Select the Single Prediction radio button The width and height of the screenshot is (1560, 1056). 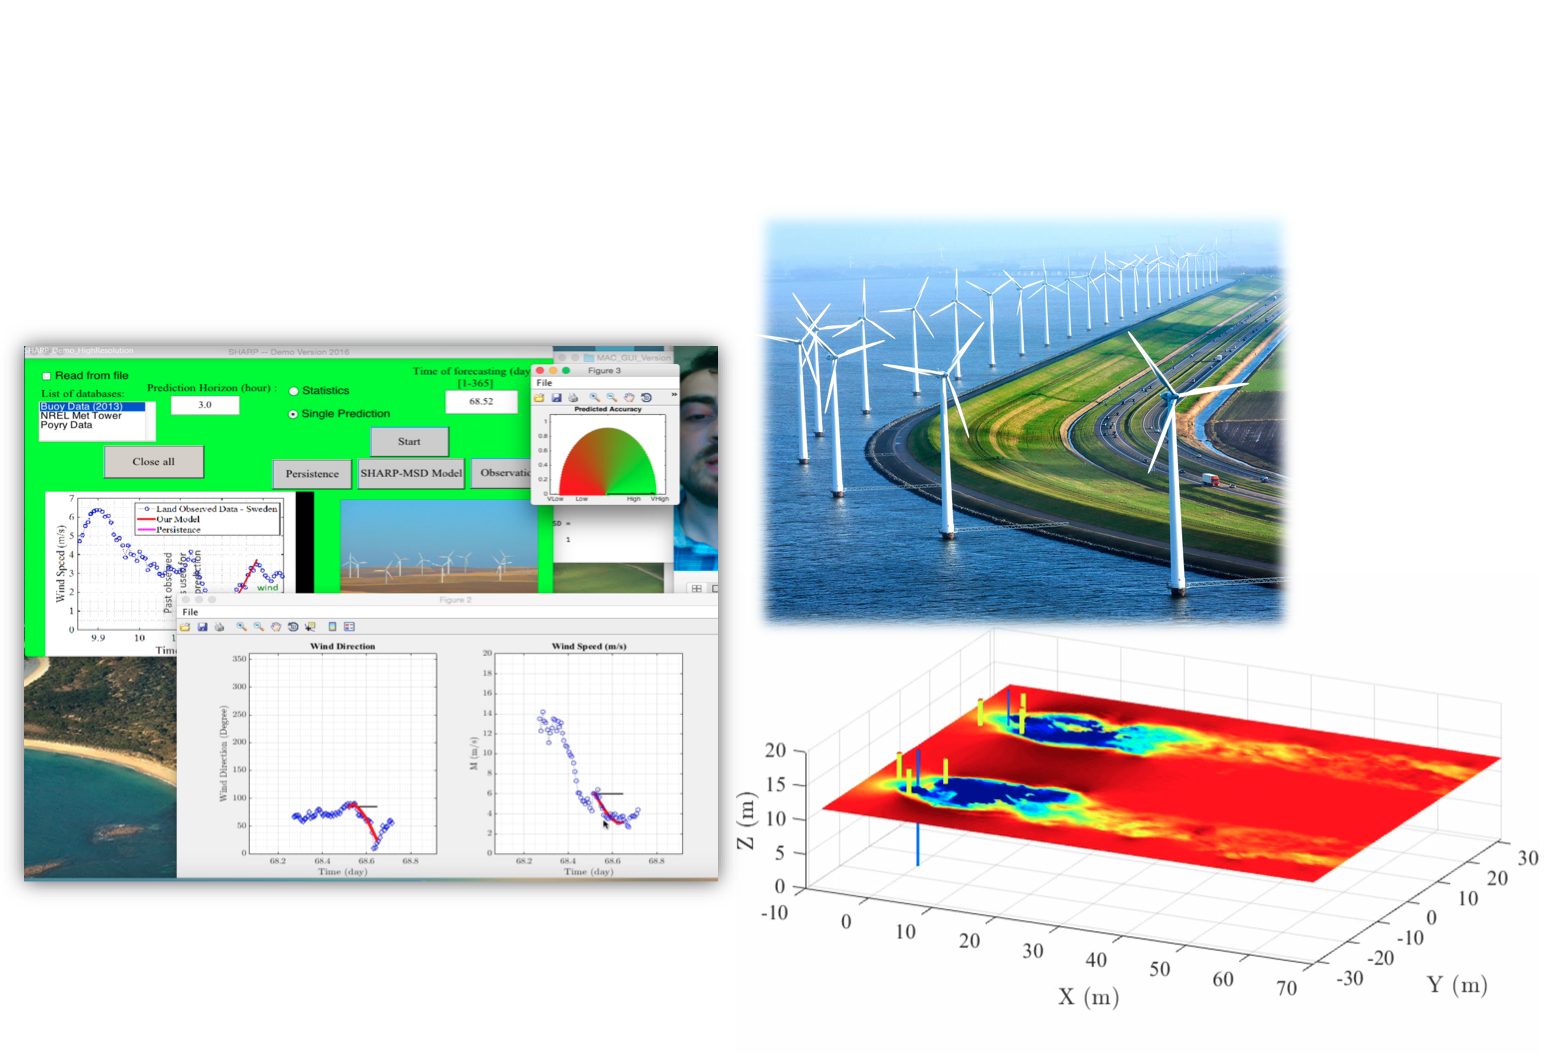tap(293, 414)
